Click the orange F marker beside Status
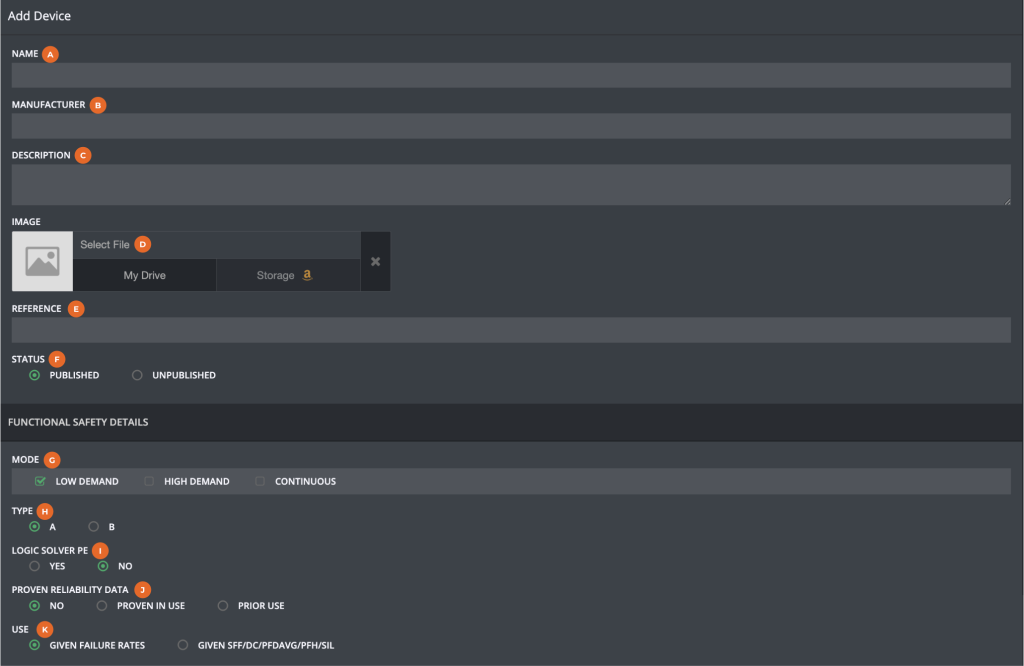This screenshot has height=666, width=1024. [57, 358]
